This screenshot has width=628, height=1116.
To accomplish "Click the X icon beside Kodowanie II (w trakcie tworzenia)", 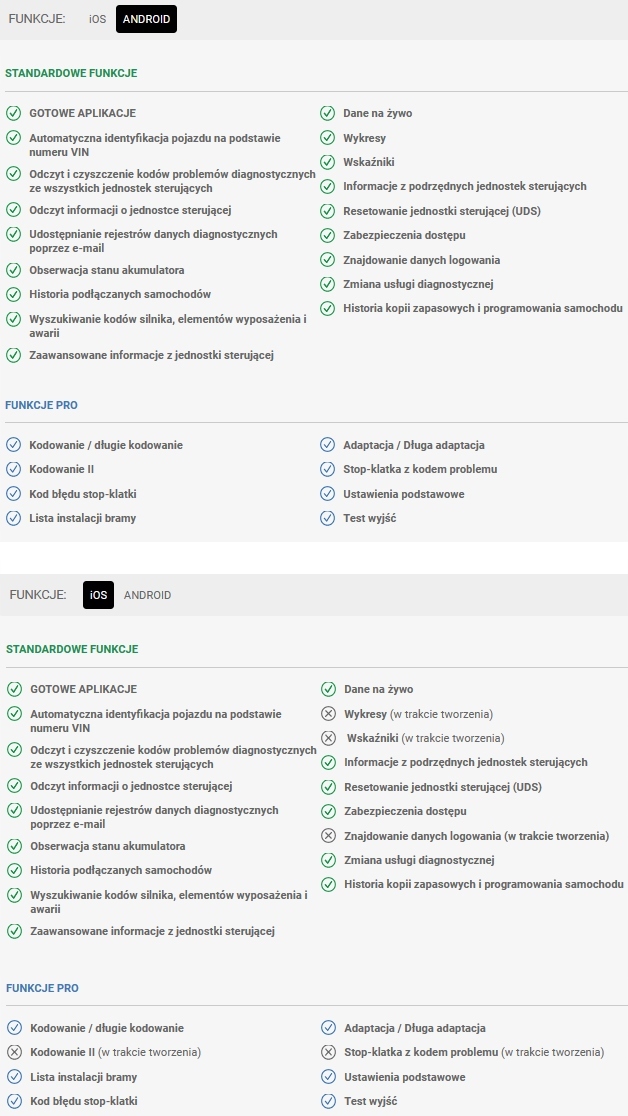I will tap(14, 1052).
